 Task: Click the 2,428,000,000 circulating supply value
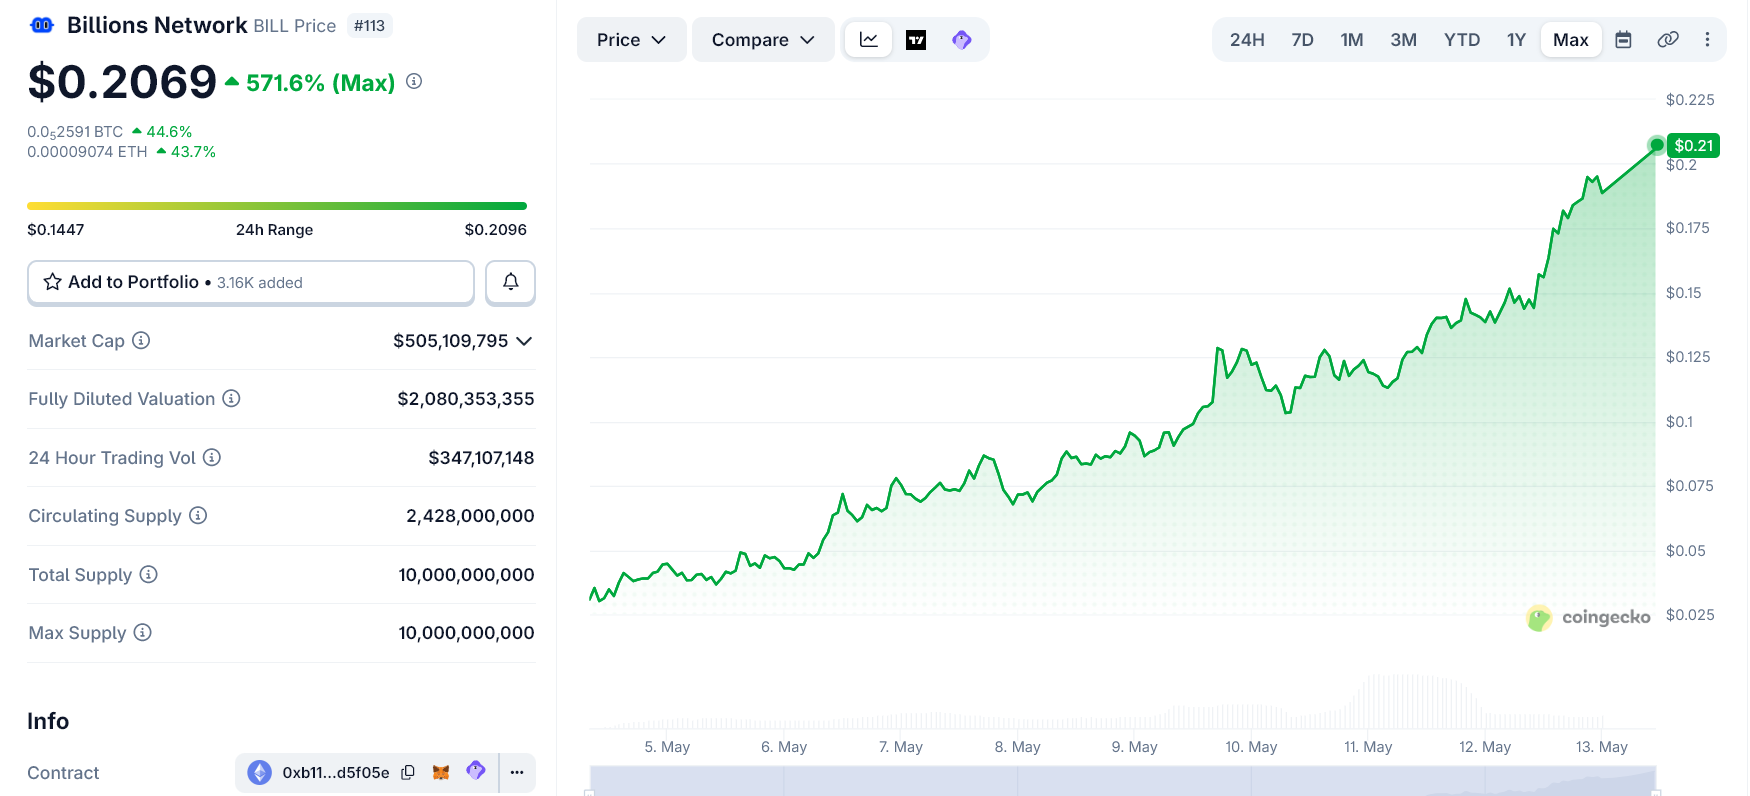470,516
